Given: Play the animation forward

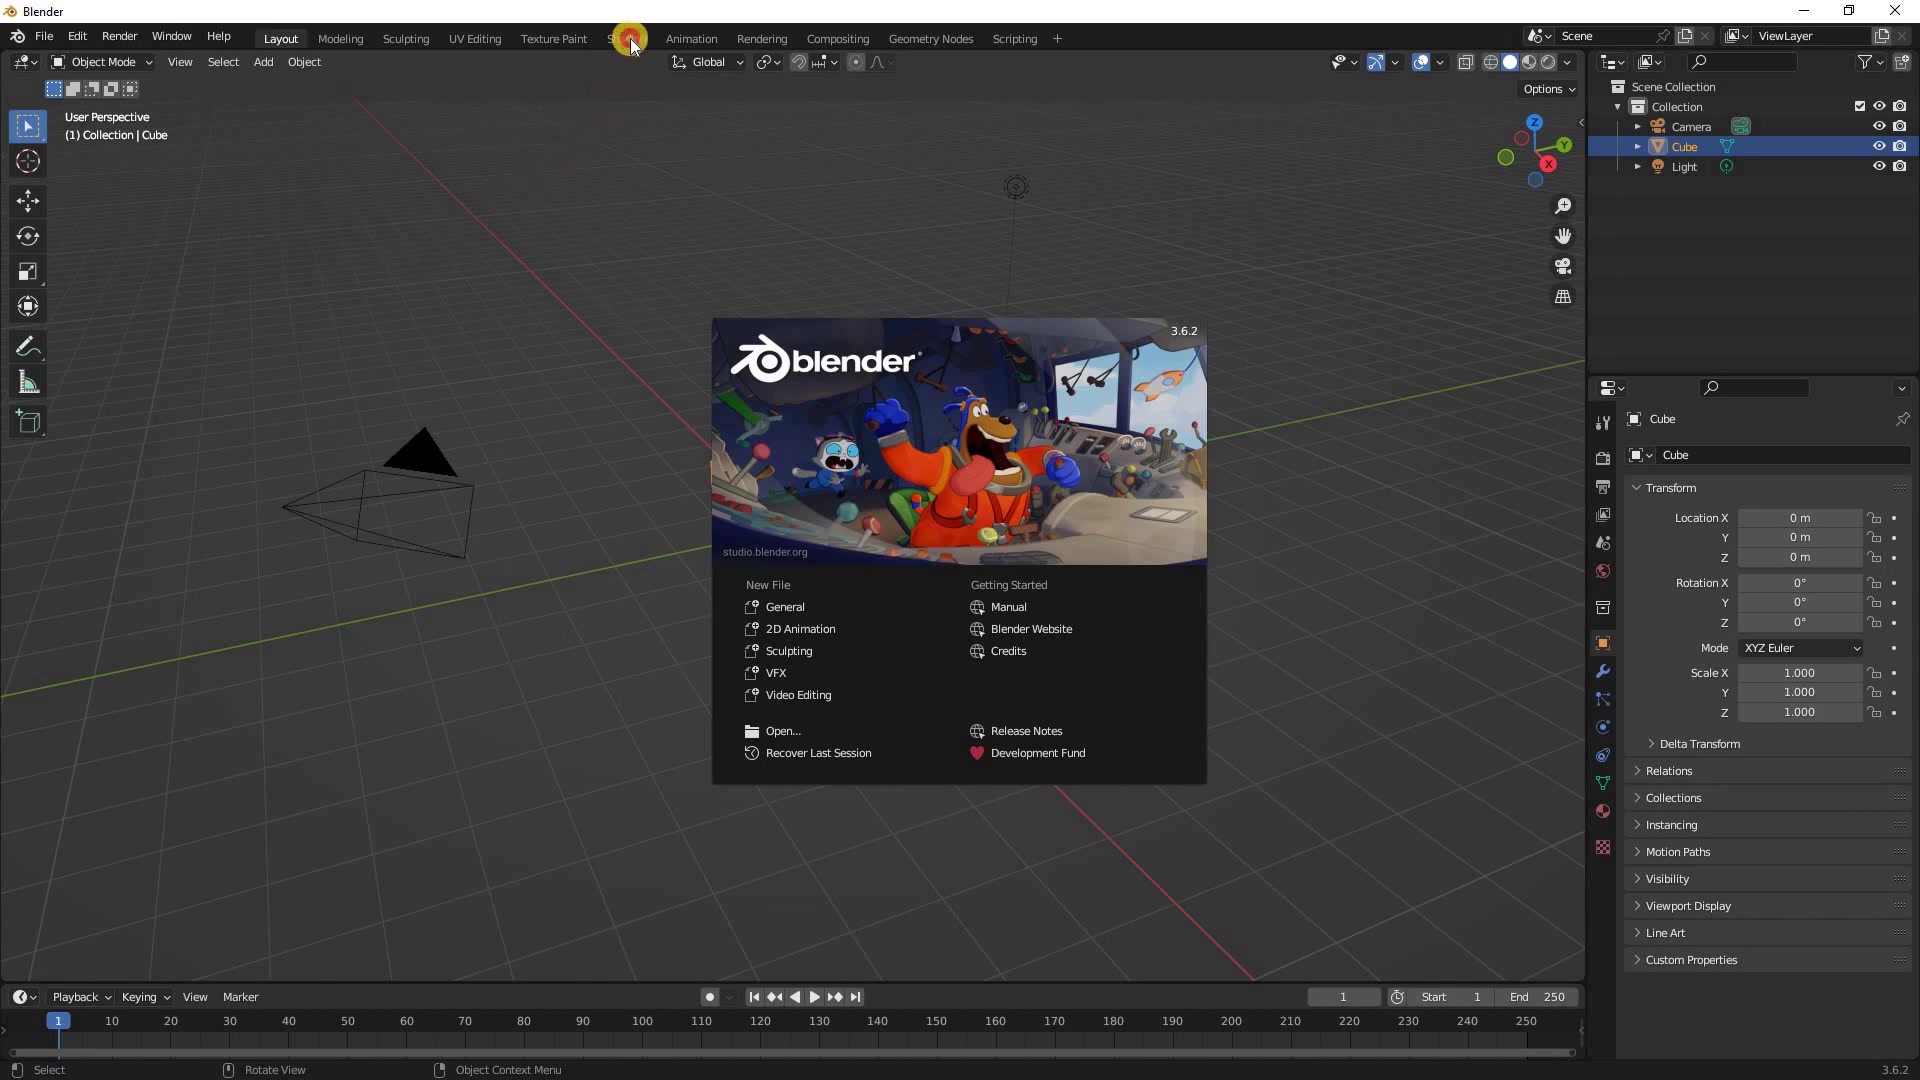Looking at the screenshot, I should 814,997.
